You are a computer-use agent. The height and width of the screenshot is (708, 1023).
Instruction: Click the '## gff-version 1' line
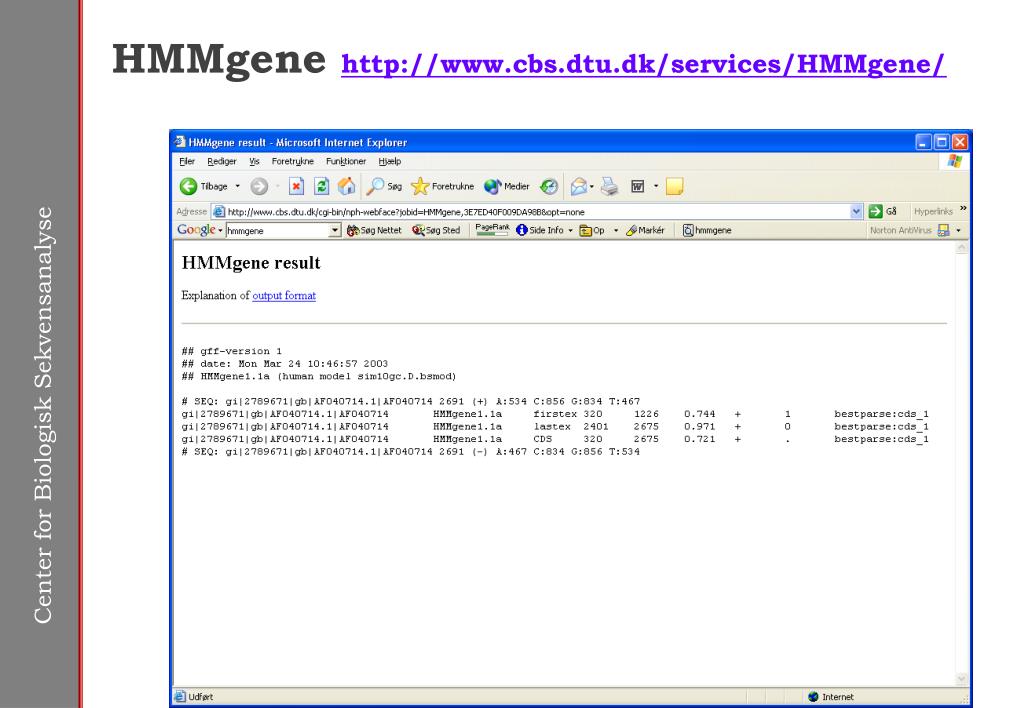pos(232,351)
